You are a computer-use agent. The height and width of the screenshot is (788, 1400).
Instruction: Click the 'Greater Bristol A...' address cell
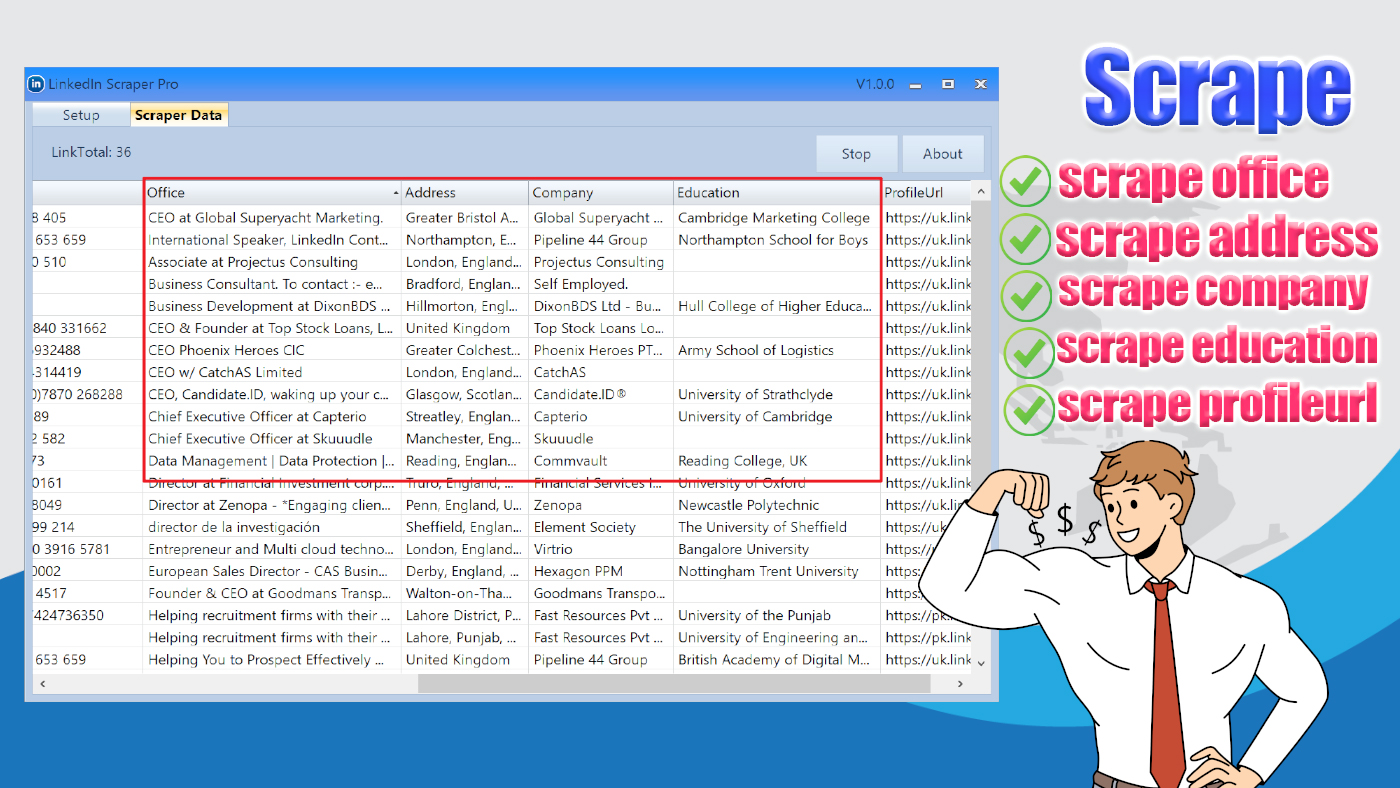[465, 218]
